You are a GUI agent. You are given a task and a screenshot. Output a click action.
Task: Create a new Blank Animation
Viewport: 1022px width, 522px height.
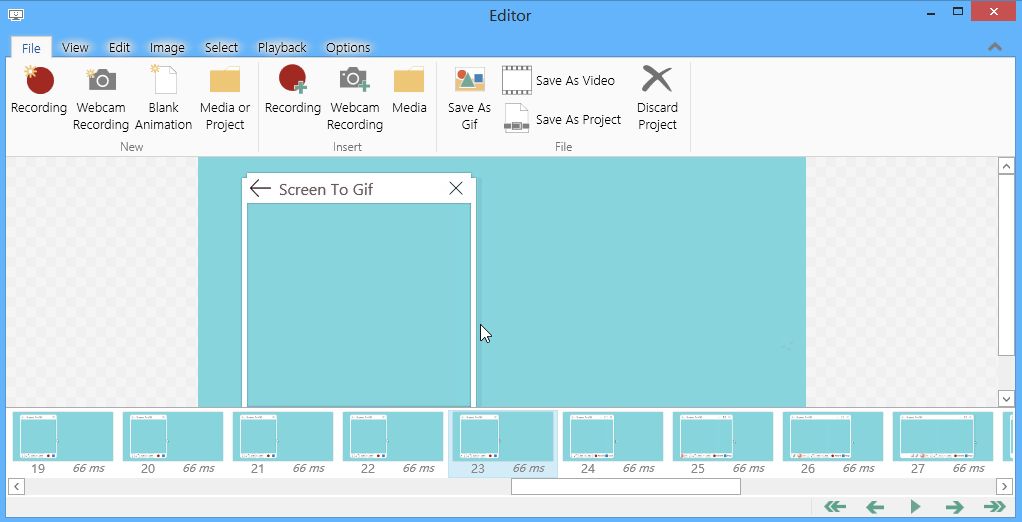164,98
